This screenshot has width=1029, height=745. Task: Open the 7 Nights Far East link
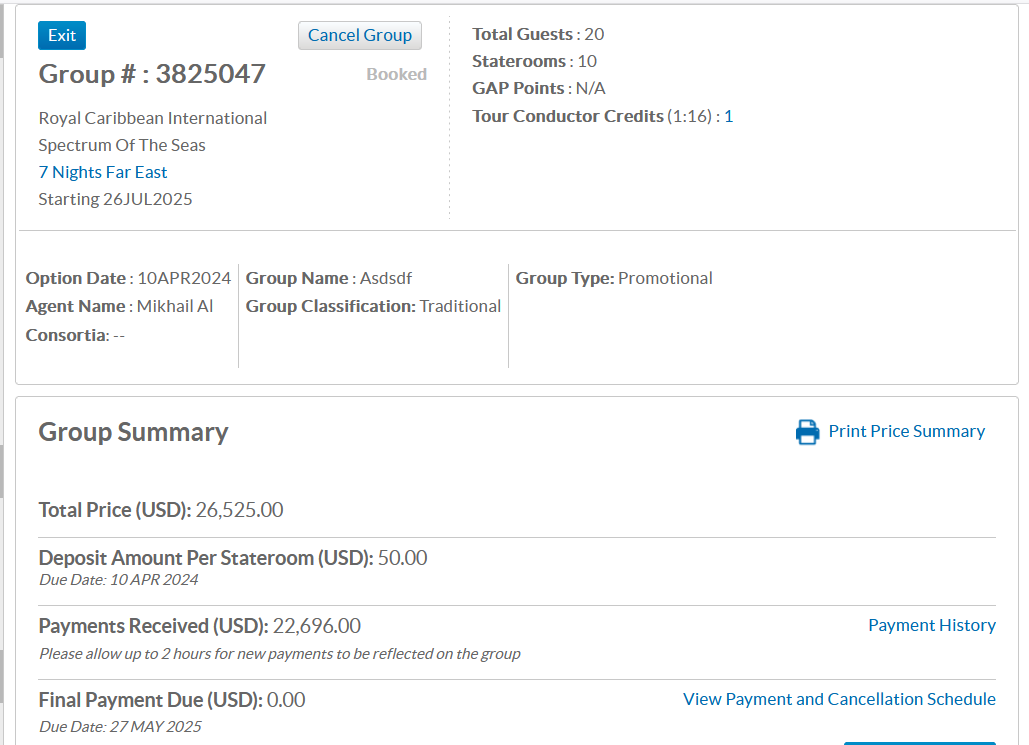pyautogui.click(x=103, y=172)
